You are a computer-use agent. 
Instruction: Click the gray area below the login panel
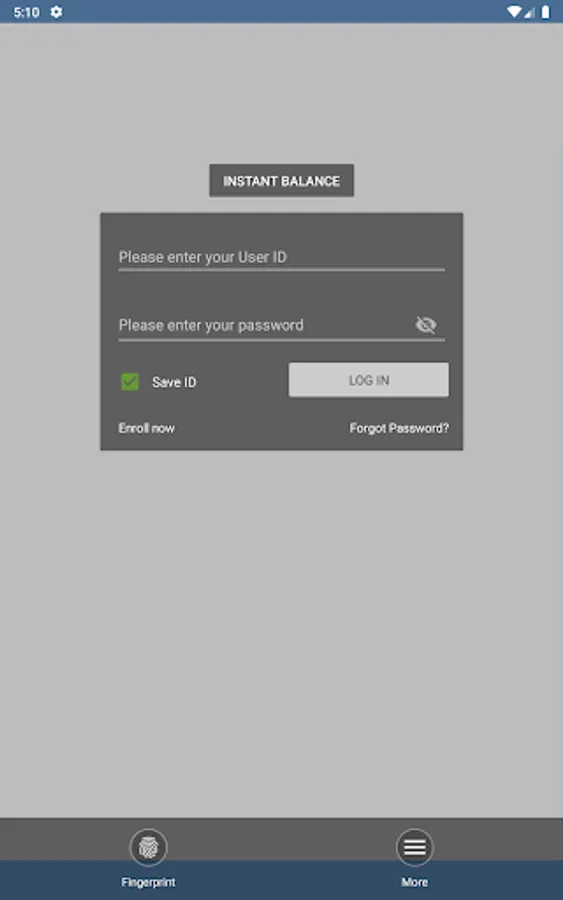point(281,631)
